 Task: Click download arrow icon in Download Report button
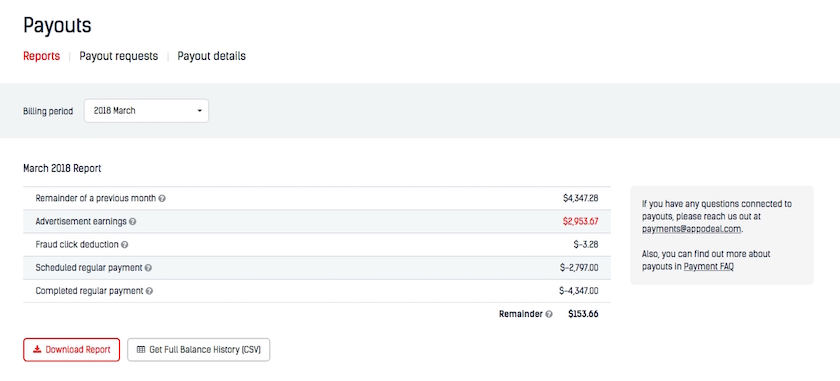[x=37, y=350]
